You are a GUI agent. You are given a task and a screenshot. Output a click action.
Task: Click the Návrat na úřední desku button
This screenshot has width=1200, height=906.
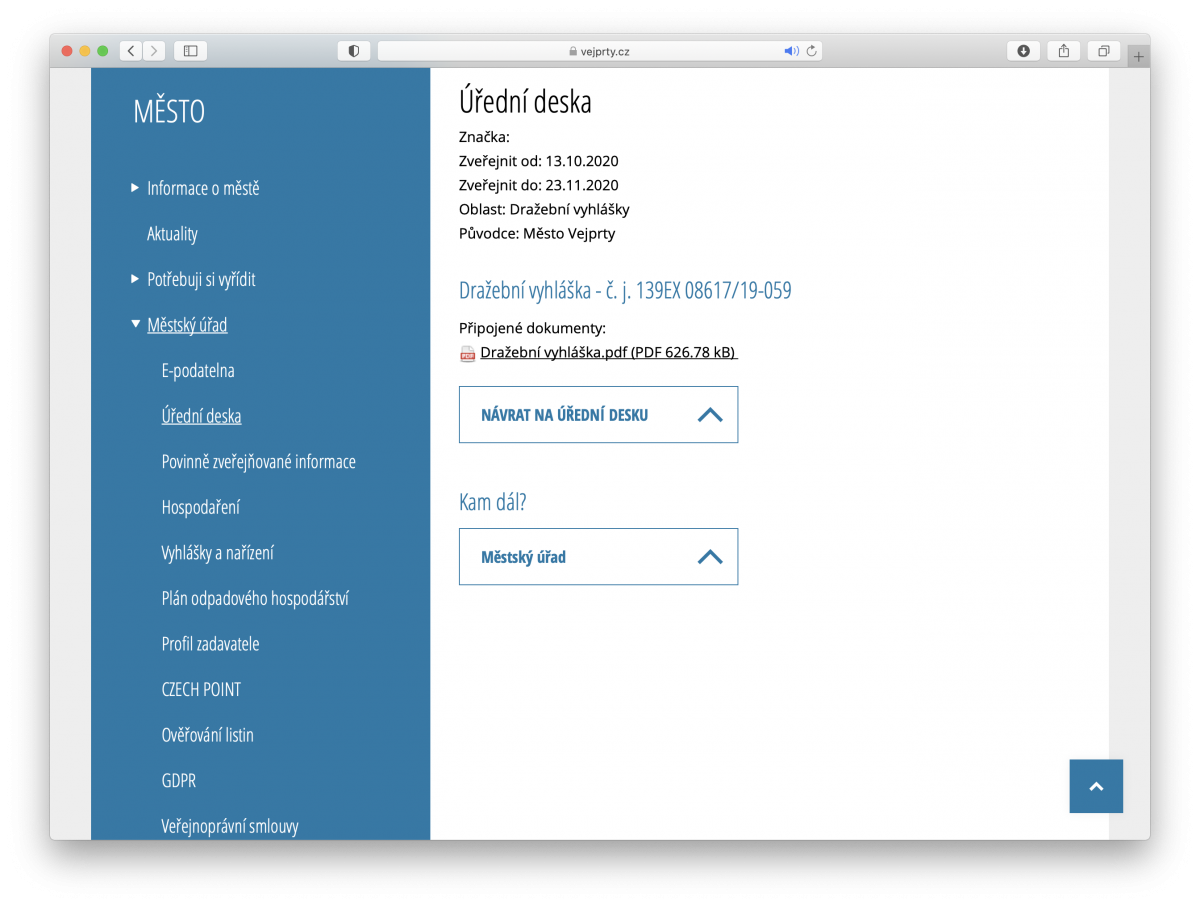[x=598, y=415]
